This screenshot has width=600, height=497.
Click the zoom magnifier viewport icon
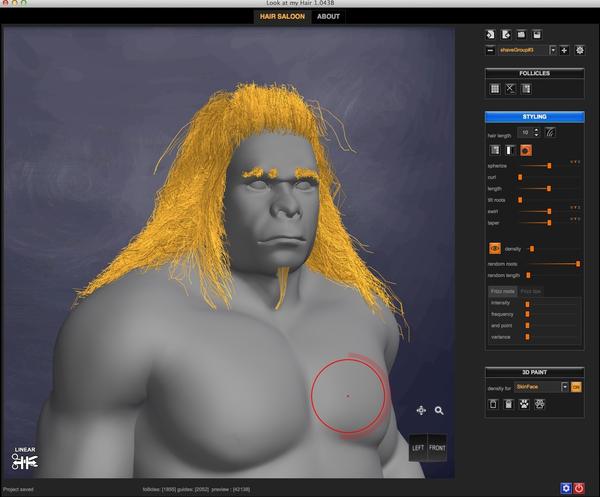(439, 411)
